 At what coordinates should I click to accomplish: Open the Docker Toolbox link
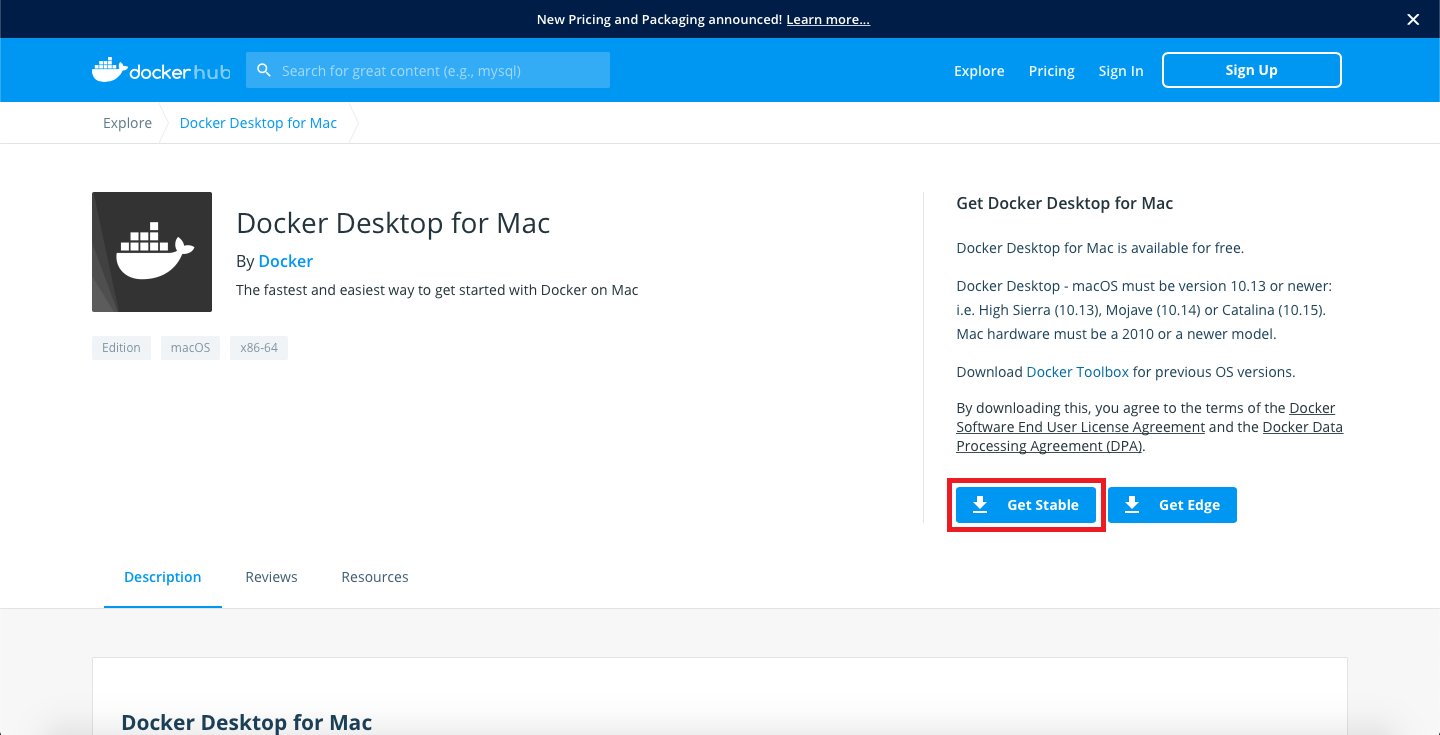(1078, 372)
